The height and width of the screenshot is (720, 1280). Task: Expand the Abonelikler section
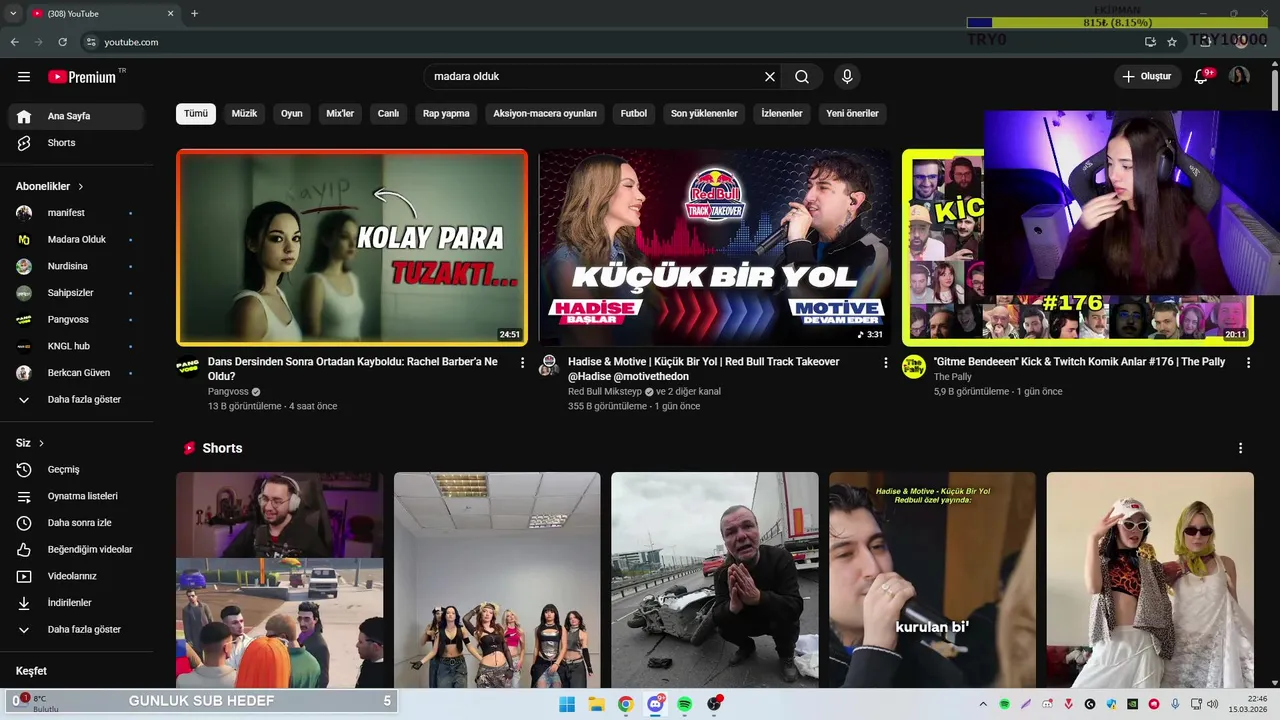(50, 187)
